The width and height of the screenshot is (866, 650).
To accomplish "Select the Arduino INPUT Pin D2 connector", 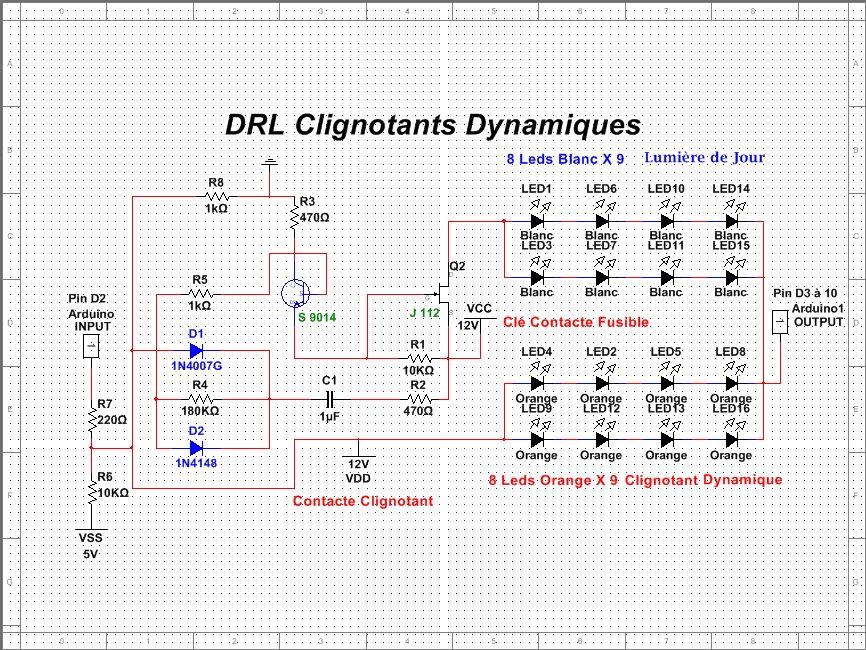I will pos(92,347).
